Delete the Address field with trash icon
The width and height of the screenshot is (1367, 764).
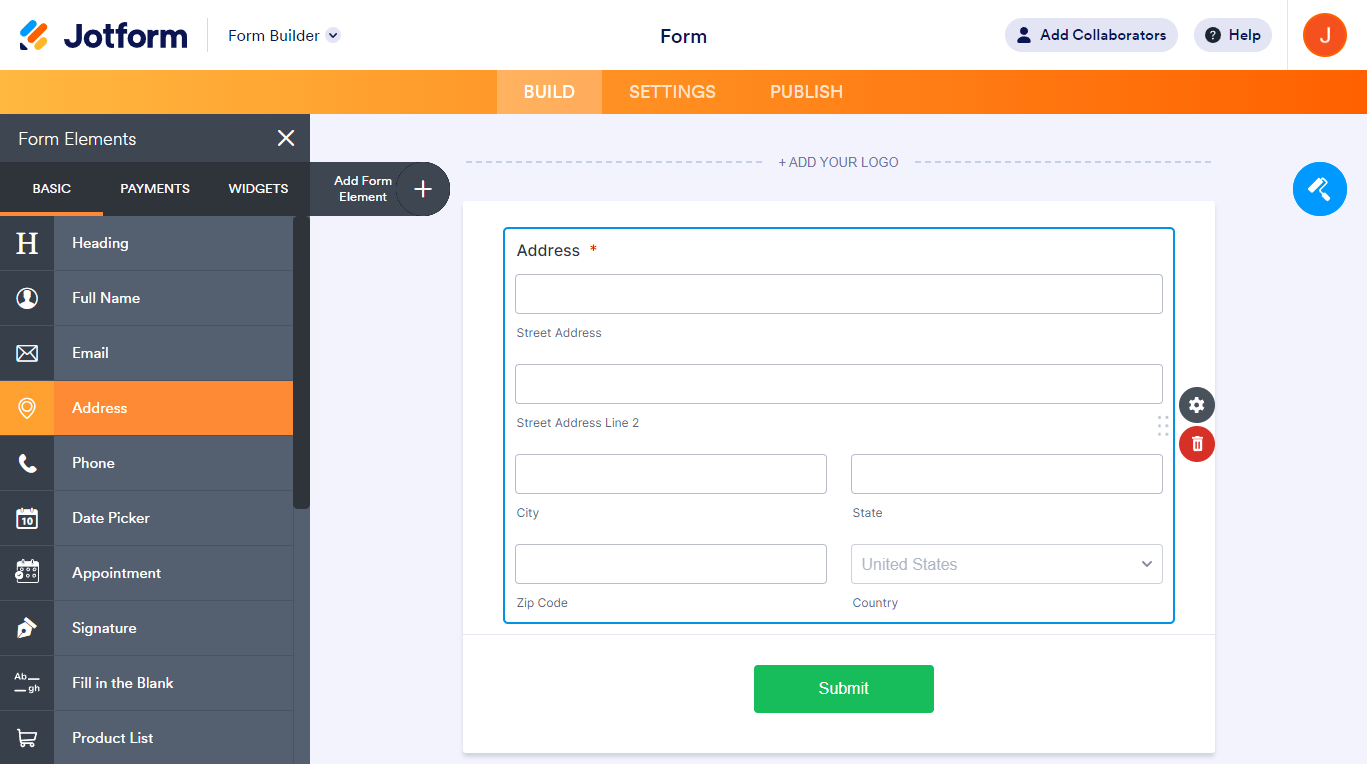[x=1197, y=443]
